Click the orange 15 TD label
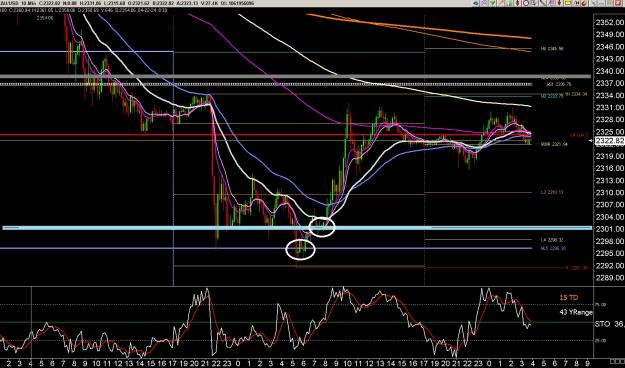Image resolution: width=625 pixels, height=368 pixels. 569,297
